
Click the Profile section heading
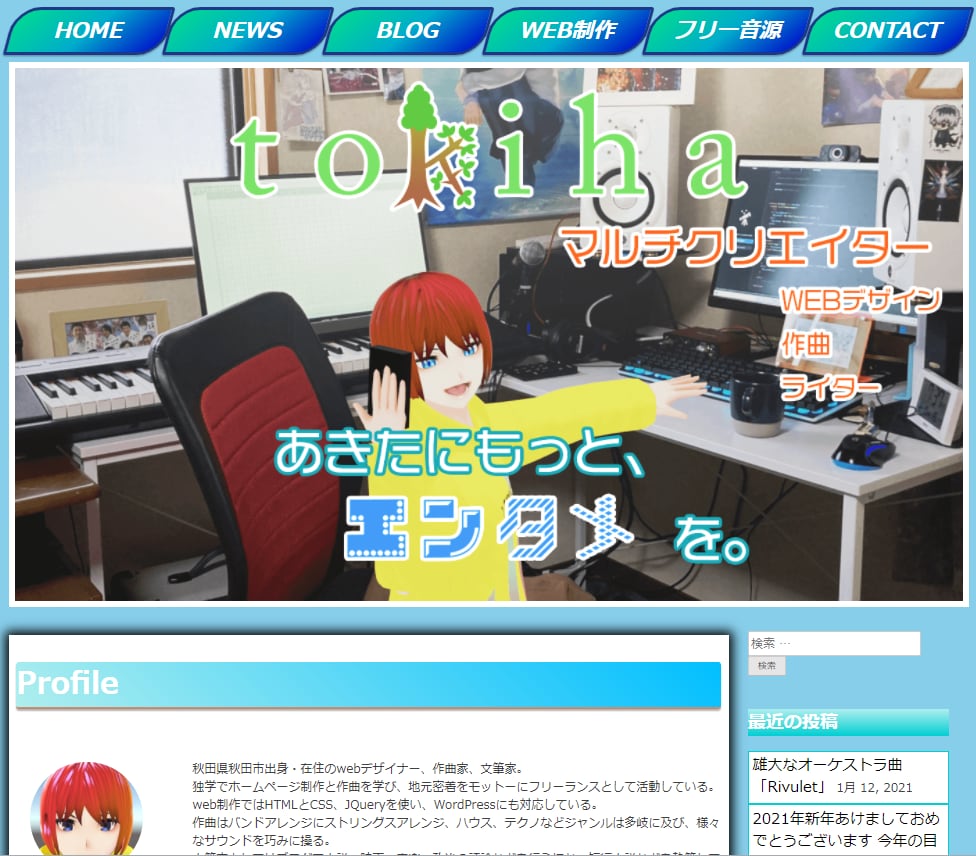coord(368,684)
